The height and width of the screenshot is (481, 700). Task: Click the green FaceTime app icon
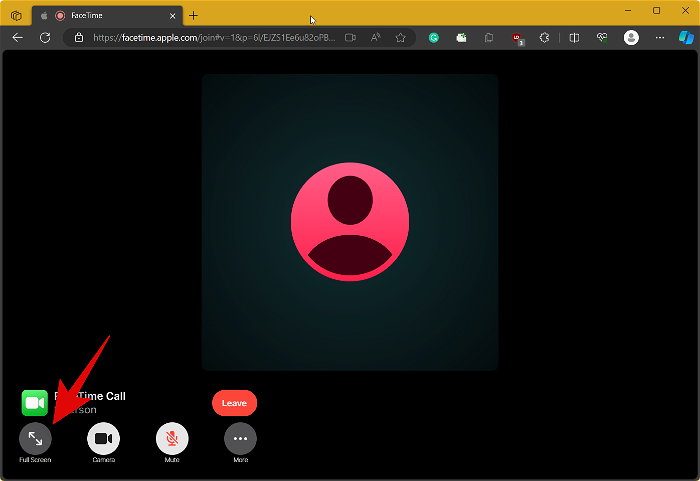35,403
